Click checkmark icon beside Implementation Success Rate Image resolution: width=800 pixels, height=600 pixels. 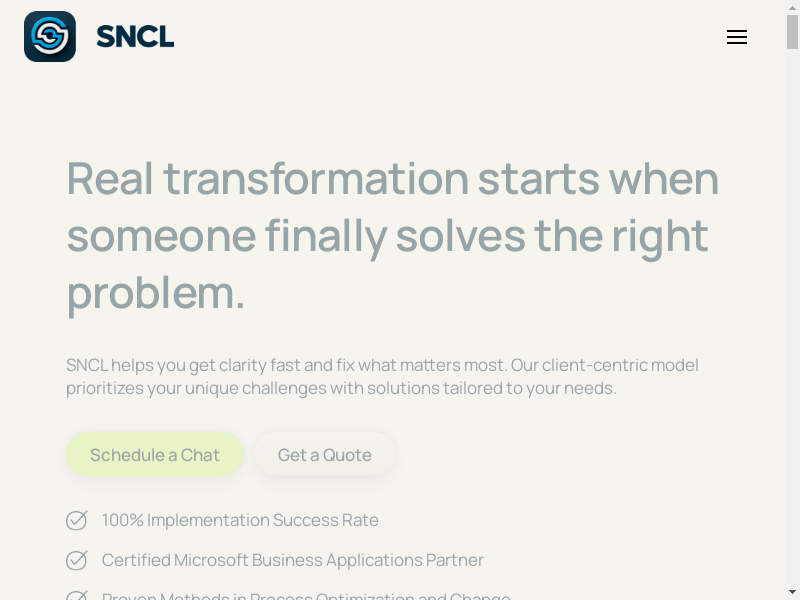point(77,520)
